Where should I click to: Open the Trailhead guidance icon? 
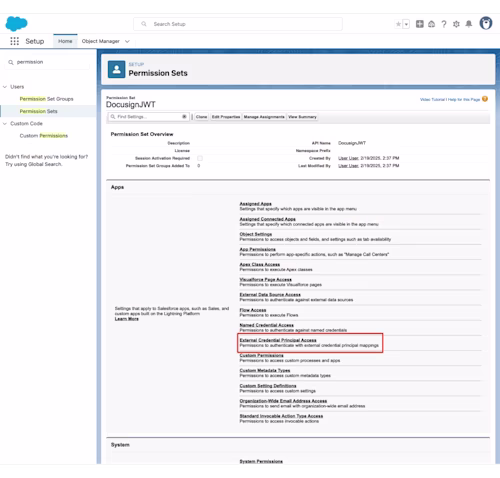[x=431, y=24]
